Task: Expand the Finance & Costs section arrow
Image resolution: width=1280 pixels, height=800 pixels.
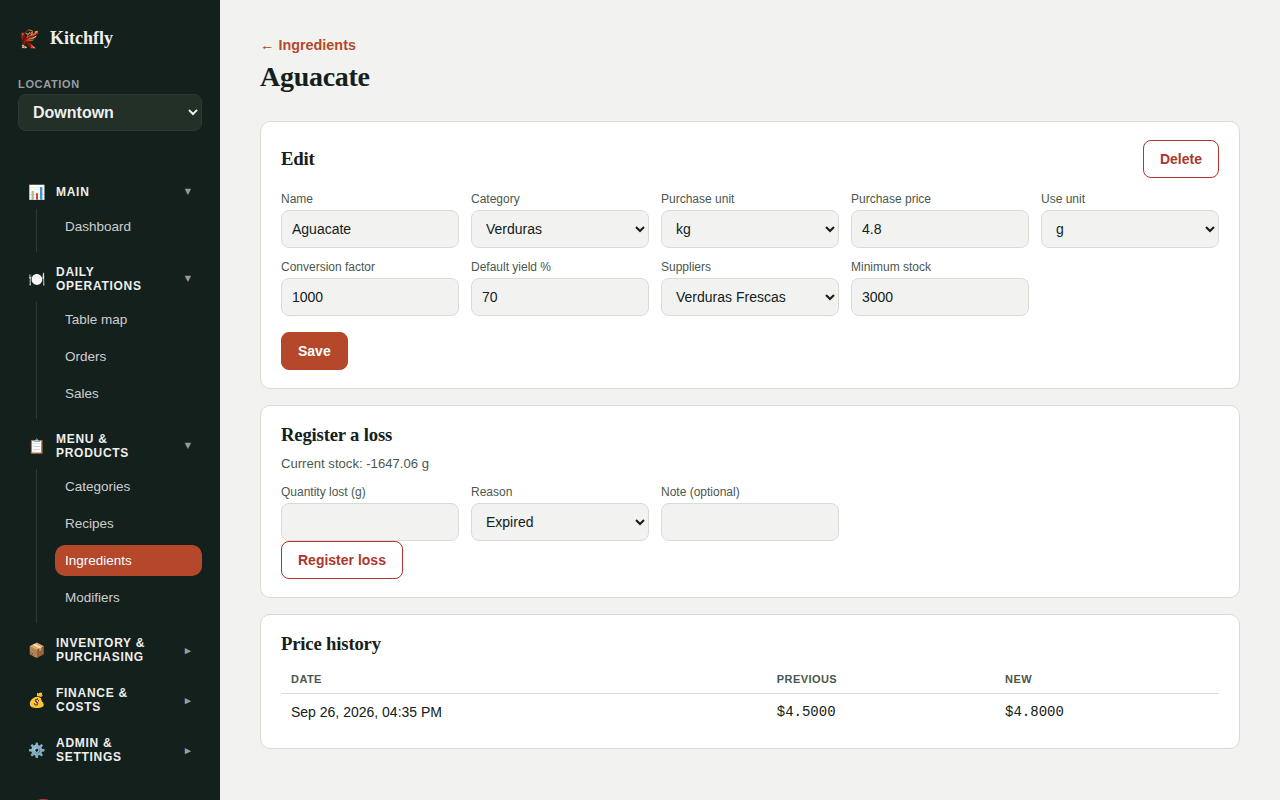Action: [188, 700]
